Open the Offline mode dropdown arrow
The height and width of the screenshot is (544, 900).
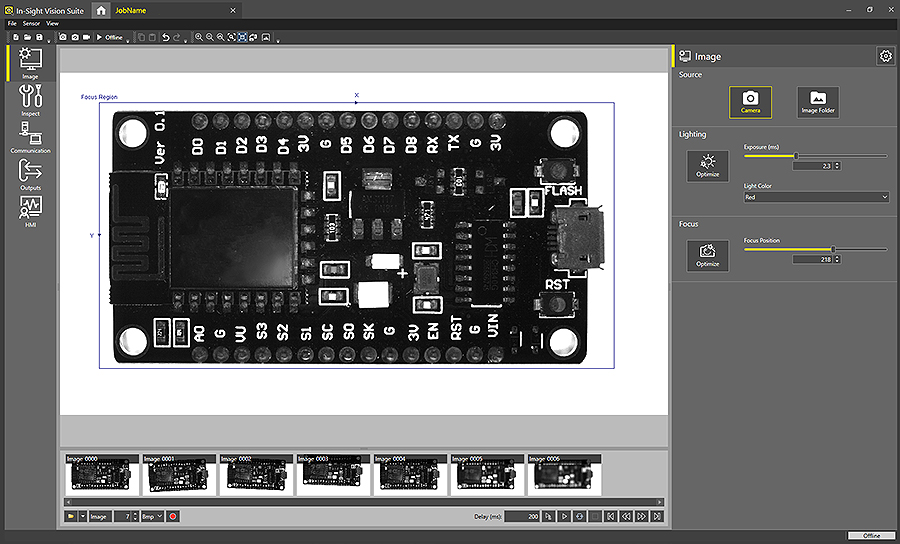[x=127, y=38]
